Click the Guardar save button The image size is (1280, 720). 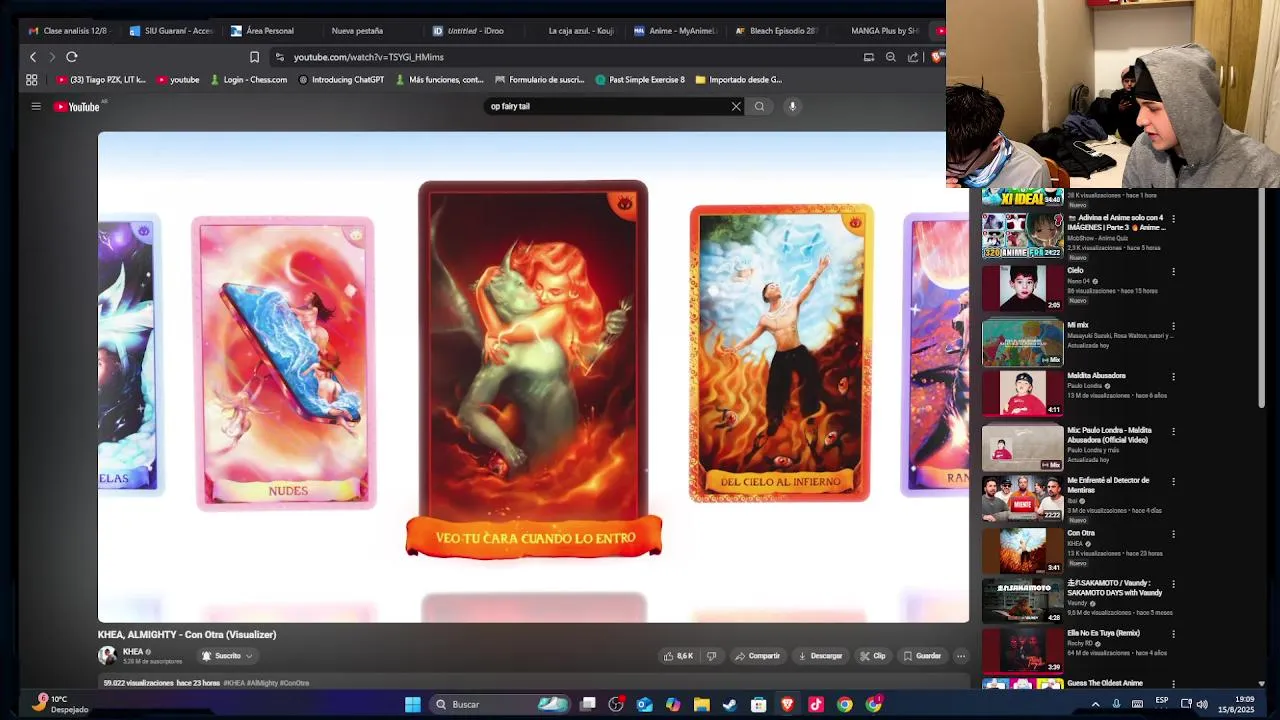(922, 656)
